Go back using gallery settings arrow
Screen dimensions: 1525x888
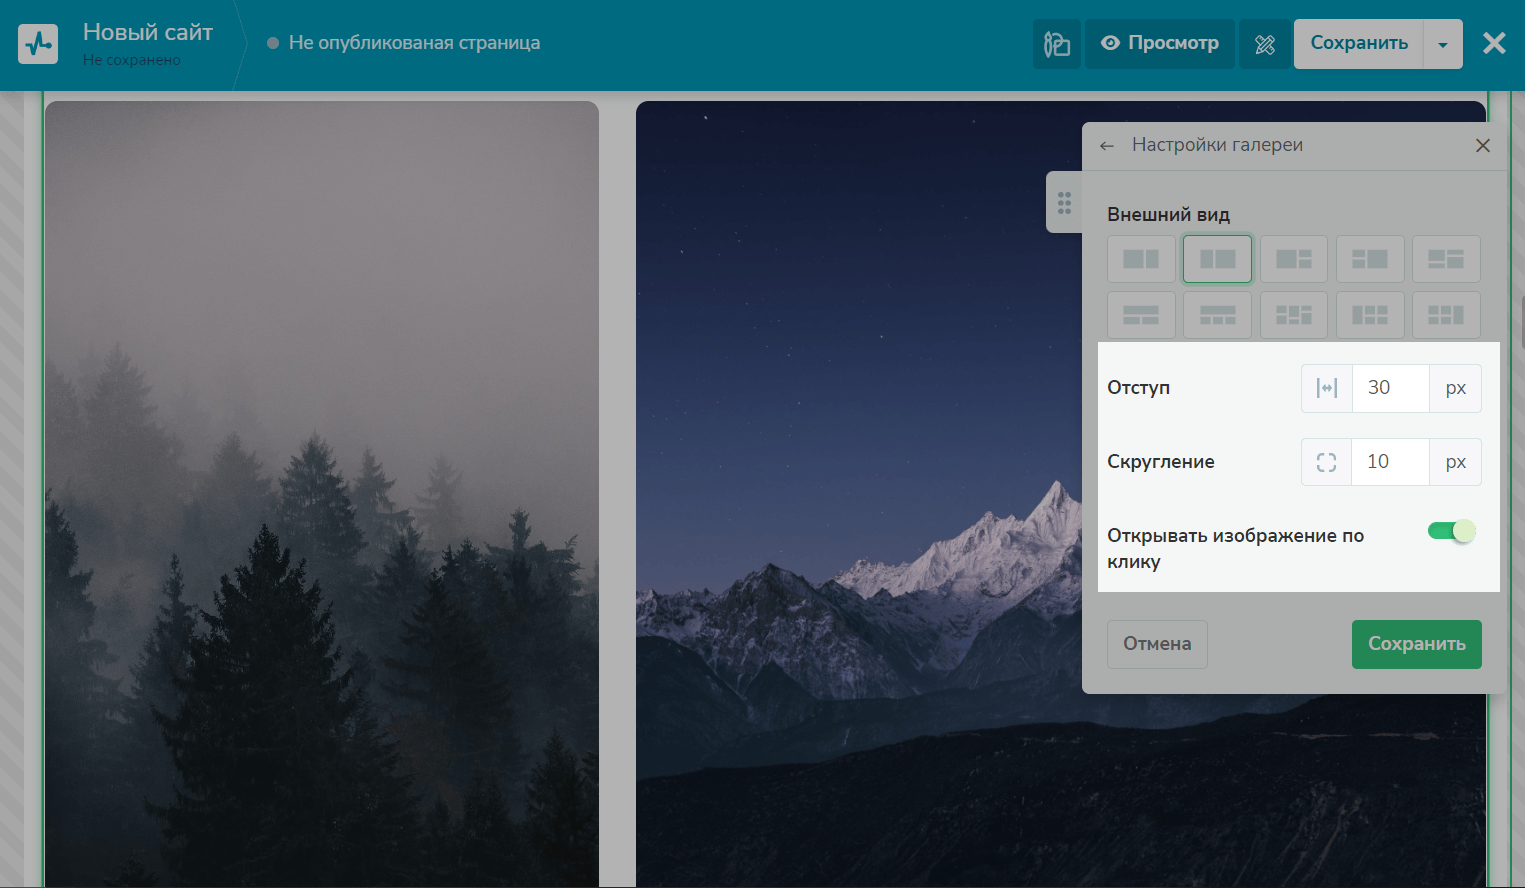[x=1107, y=146]
